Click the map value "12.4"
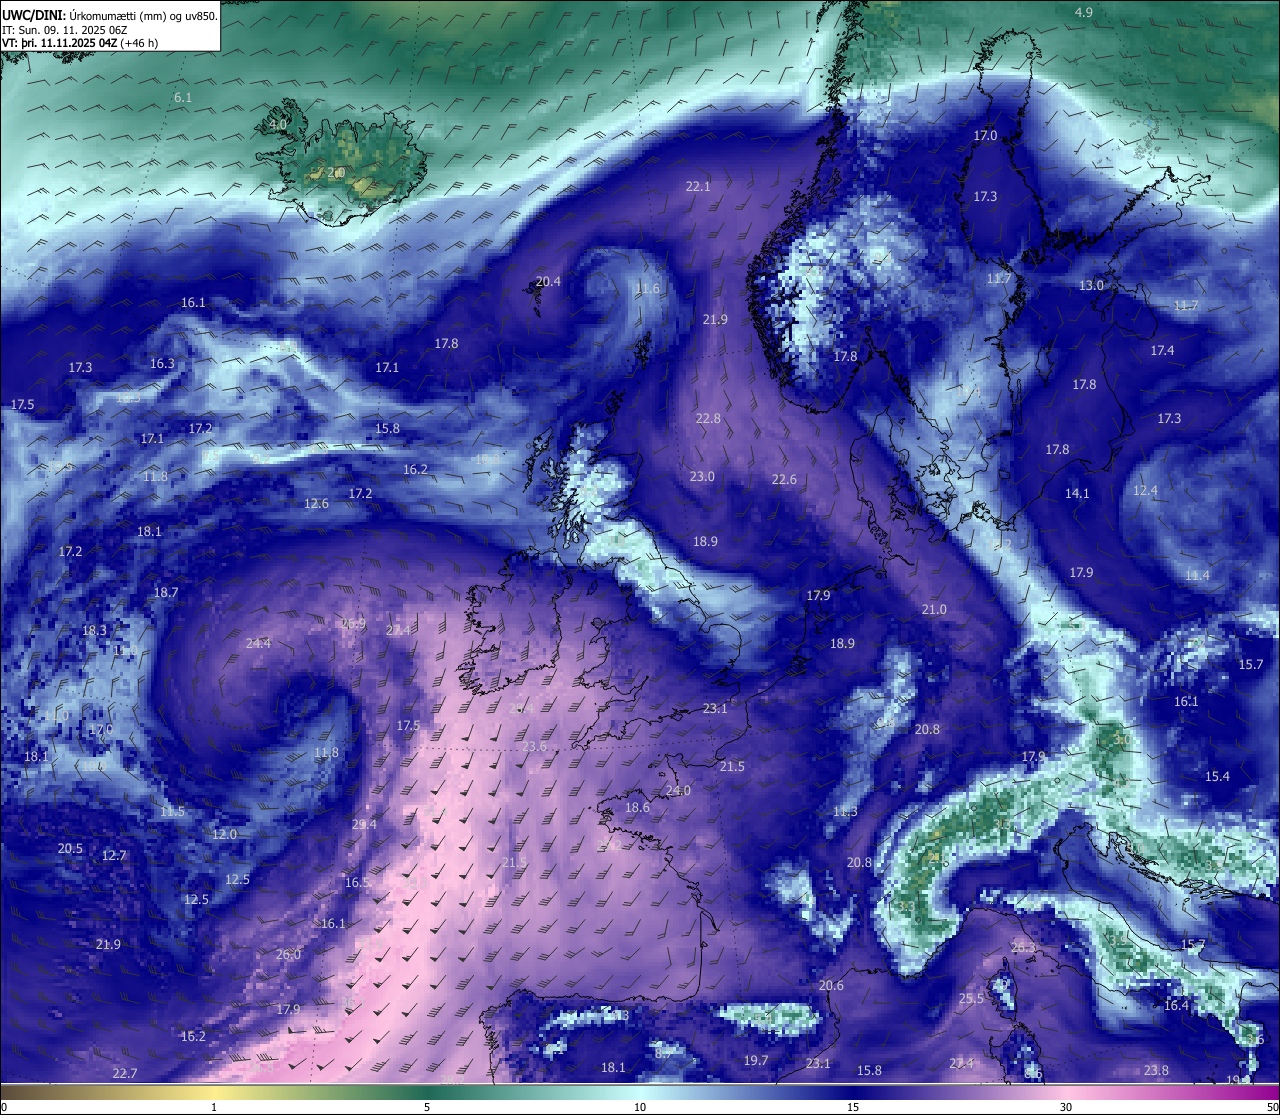This screenshot has height=1115, width=1280. coord(1145,490)
